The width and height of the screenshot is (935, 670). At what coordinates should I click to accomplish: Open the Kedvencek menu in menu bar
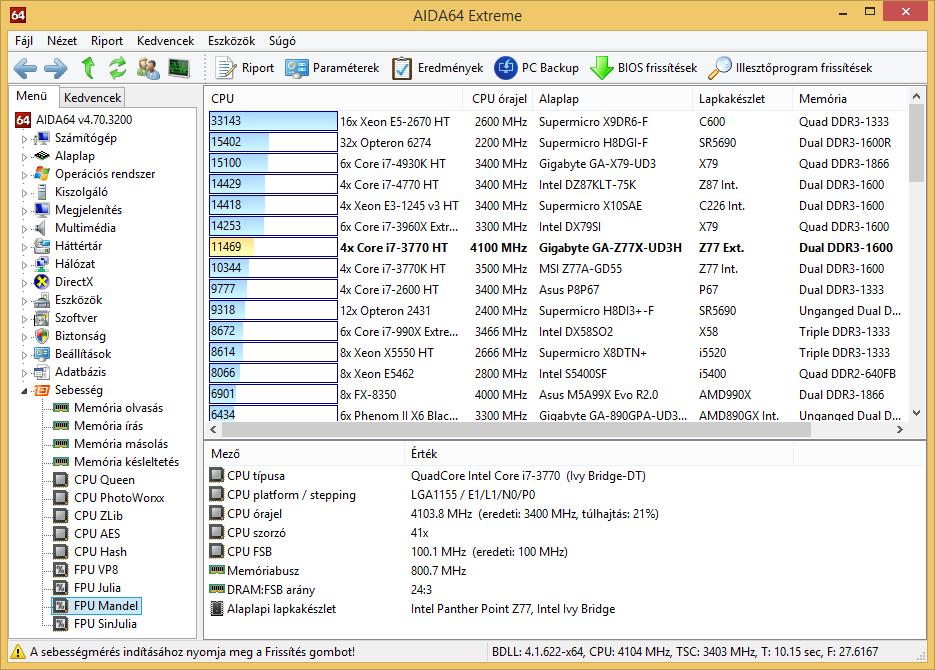(x=165, y=41)
